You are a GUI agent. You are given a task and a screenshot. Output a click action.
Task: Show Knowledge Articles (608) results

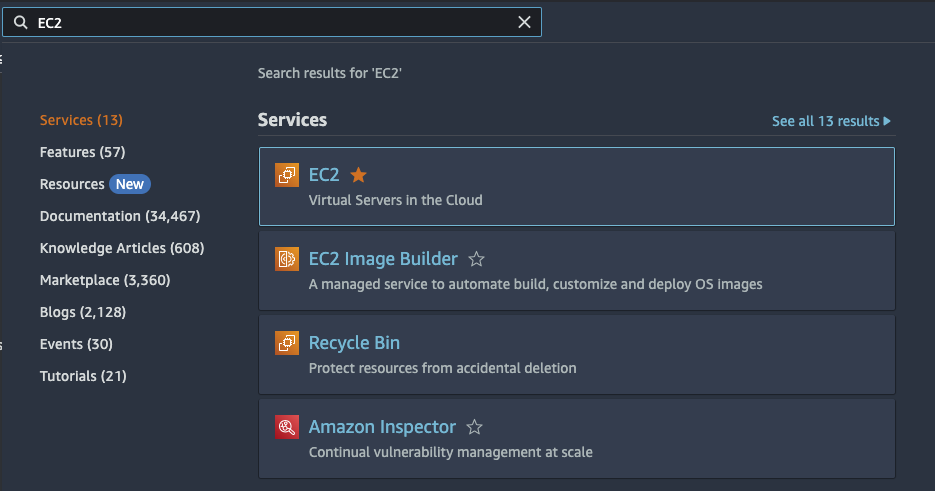(122, 248)
